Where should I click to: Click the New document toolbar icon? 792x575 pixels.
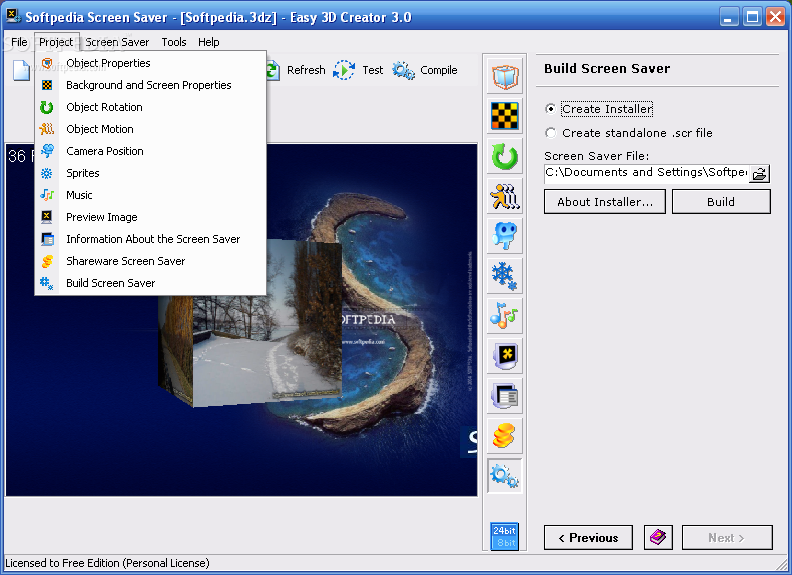[21, 70]
